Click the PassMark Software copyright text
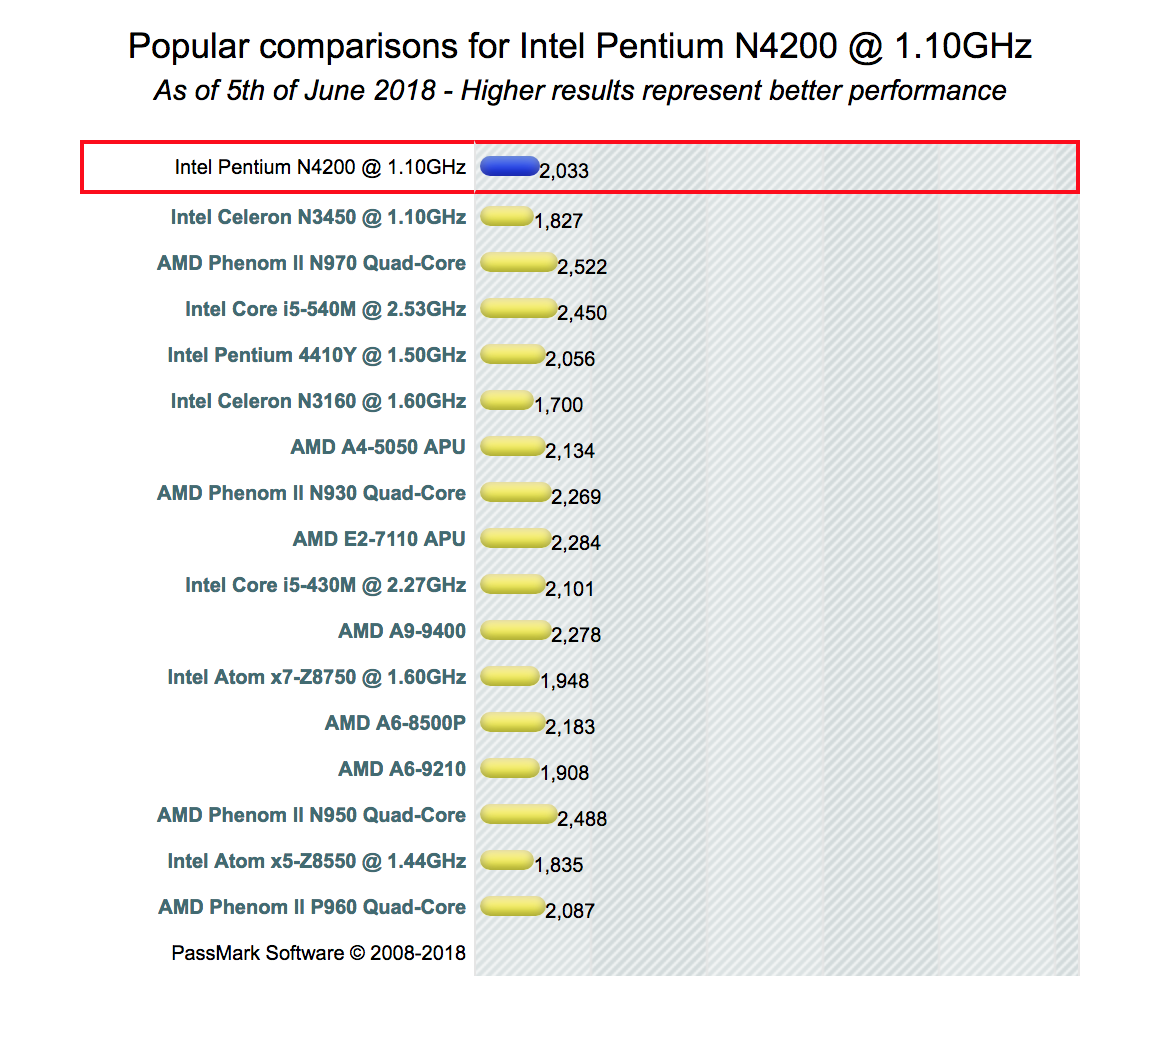Screen dimensions: 1166x1038 (x=318, y=953)
